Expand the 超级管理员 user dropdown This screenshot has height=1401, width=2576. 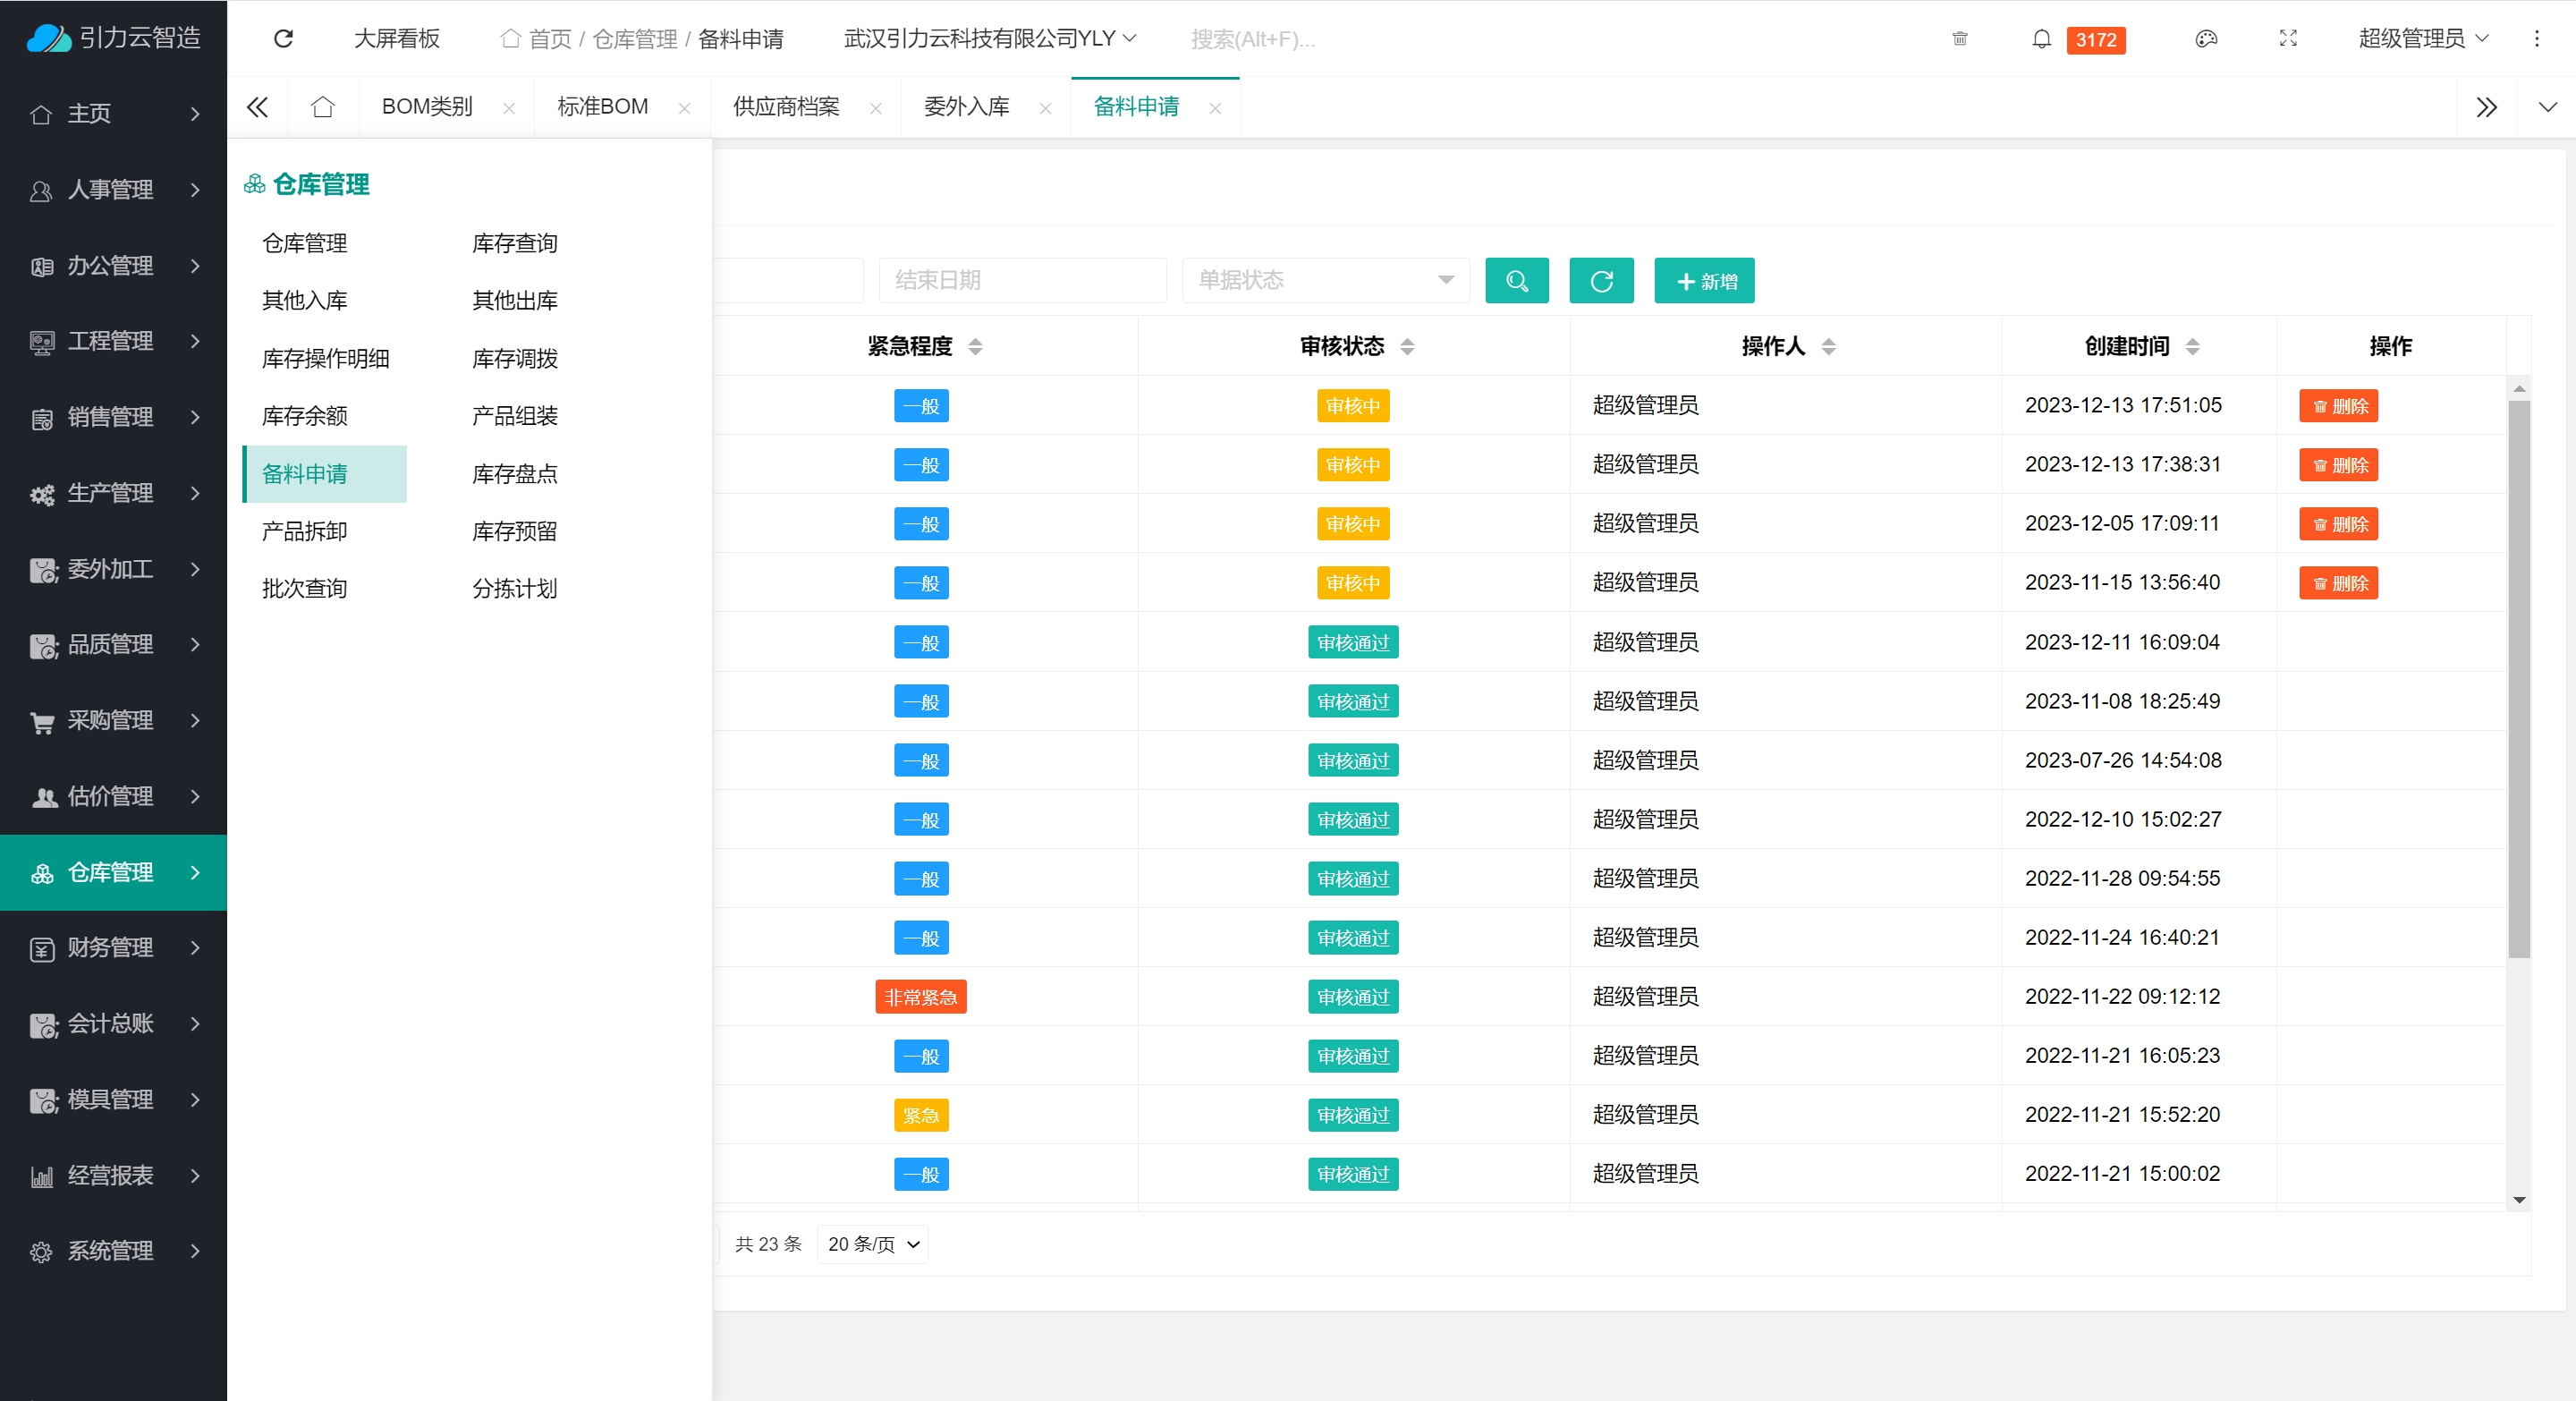2422,39
